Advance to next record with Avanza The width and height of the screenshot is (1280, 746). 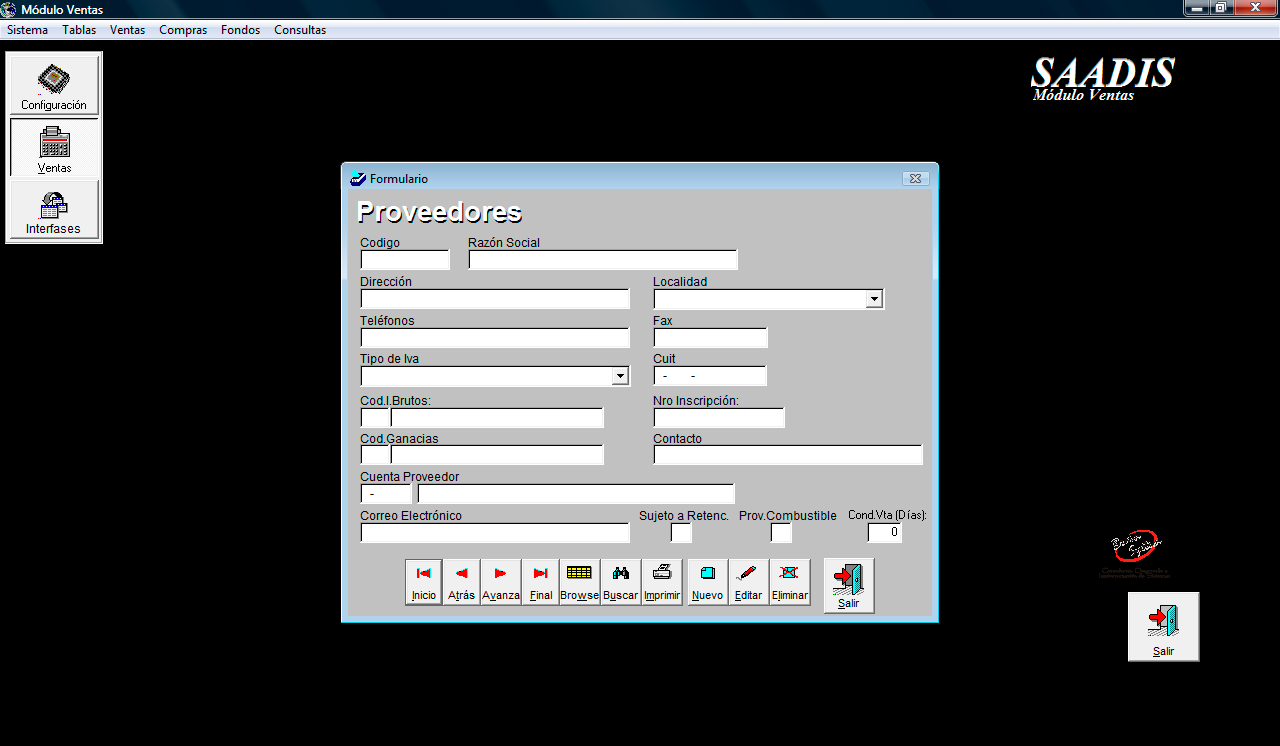500,582
